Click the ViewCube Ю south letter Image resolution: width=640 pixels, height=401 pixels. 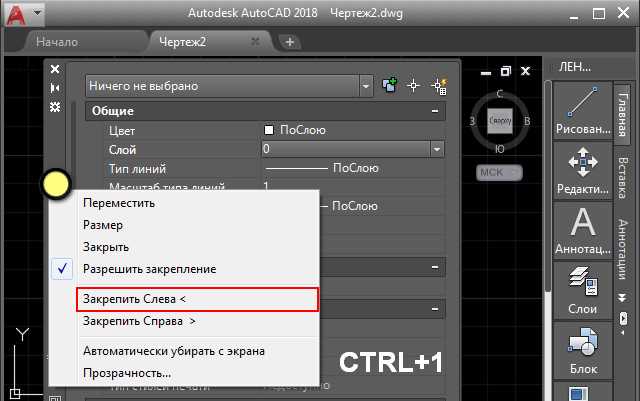point(500,149)
